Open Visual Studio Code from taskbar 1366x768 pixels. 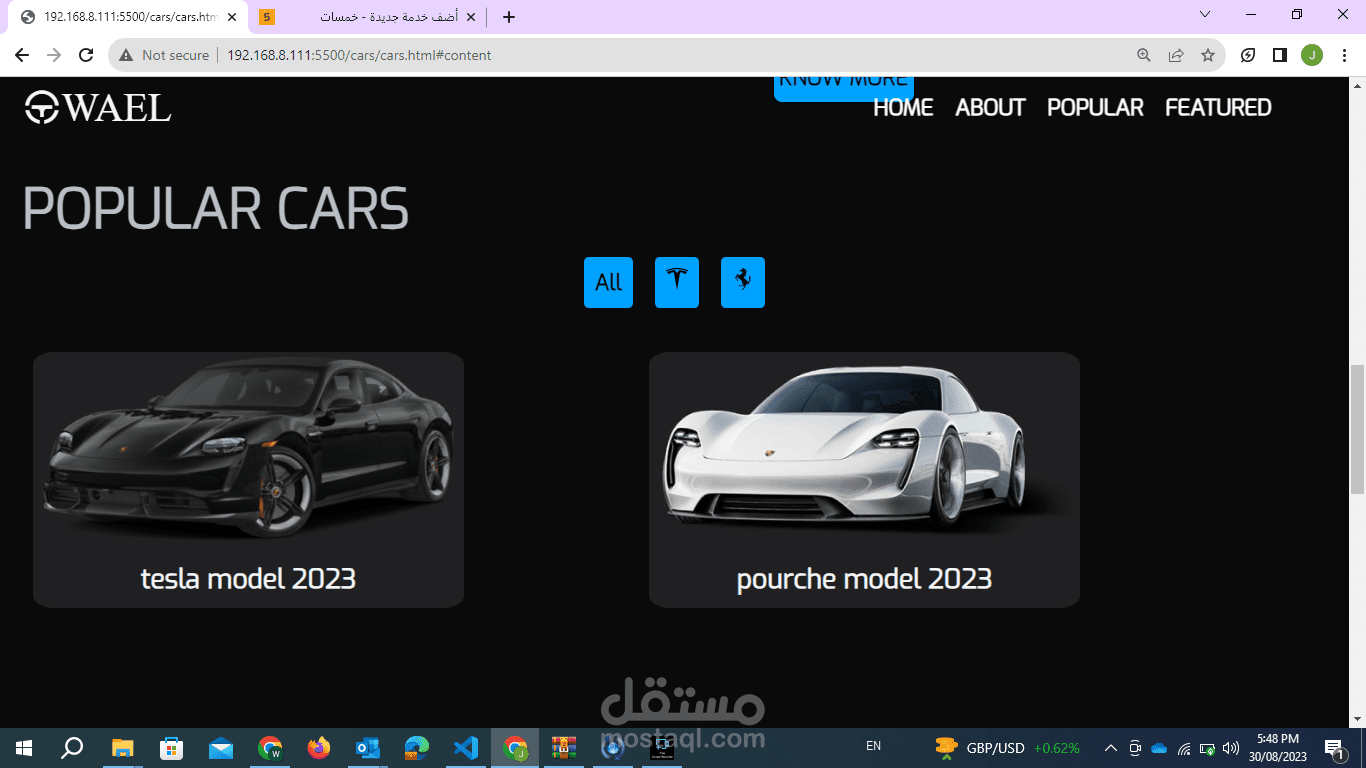click(x=466, y=747)
